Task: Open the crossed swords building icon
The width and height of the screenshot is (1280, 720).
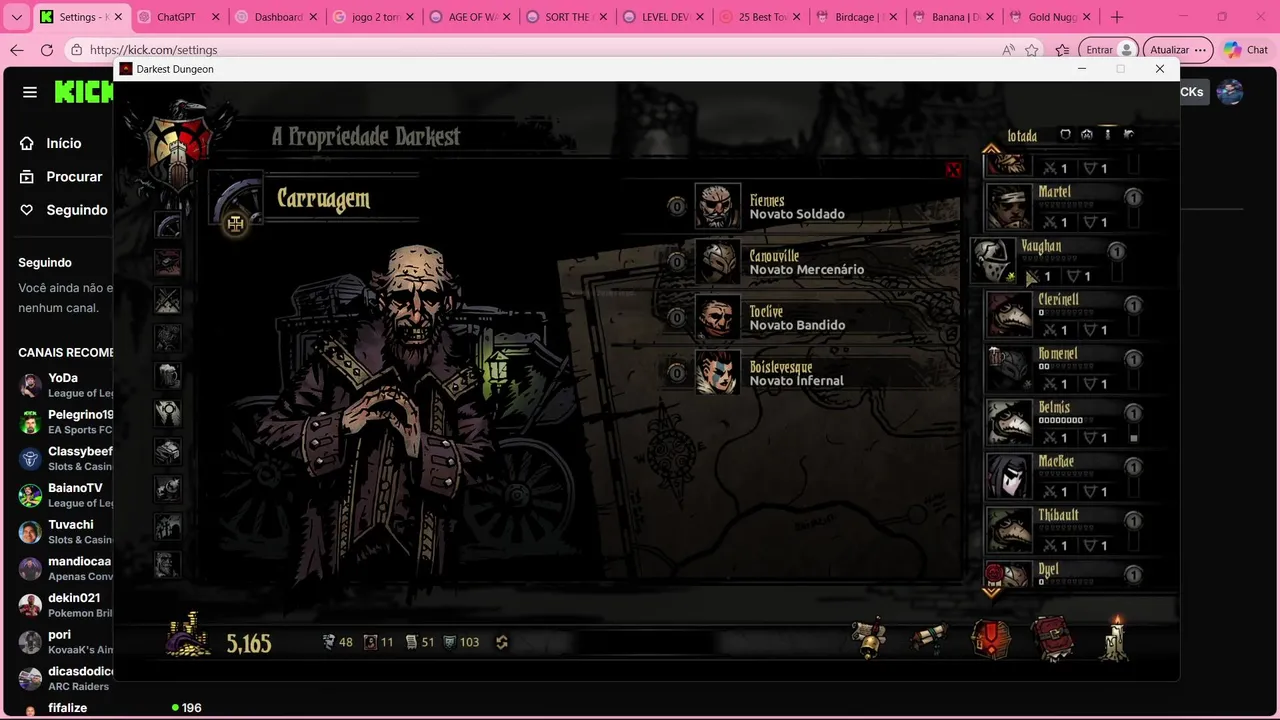Action: [168, 300]
